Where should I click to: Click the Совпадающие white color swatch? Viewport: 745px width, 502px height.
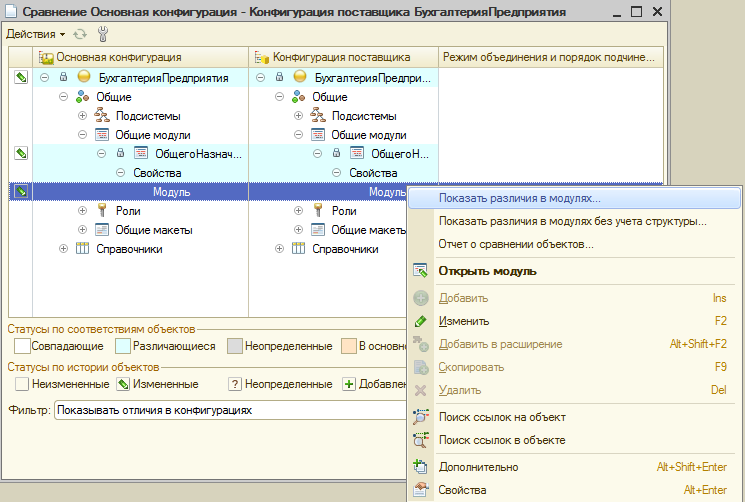pos(22,346)
